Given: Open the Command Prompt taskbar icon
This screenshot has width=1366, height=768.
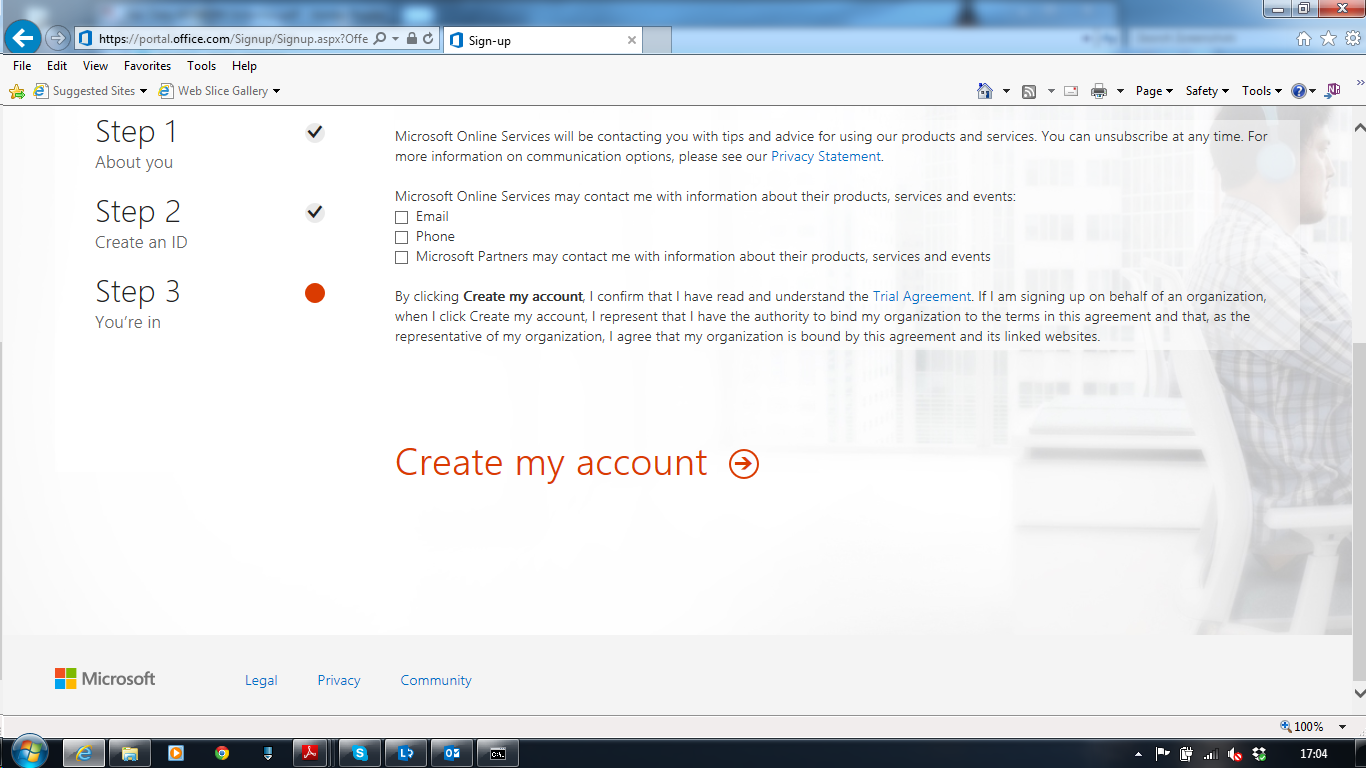Looking at the screenshot, I should pos(497,753).
